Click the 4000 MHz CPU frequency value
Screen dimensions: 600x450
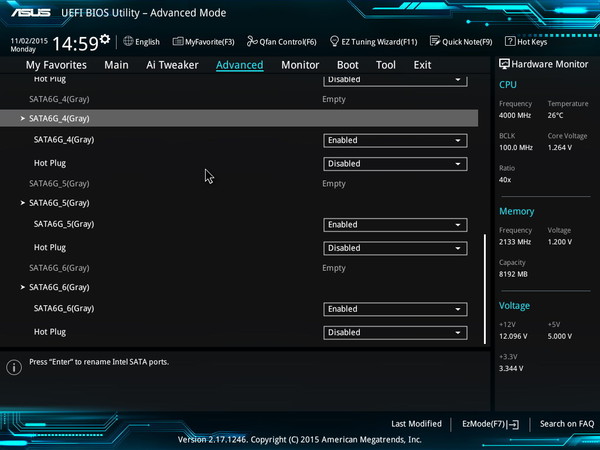[x=515, y=115]
